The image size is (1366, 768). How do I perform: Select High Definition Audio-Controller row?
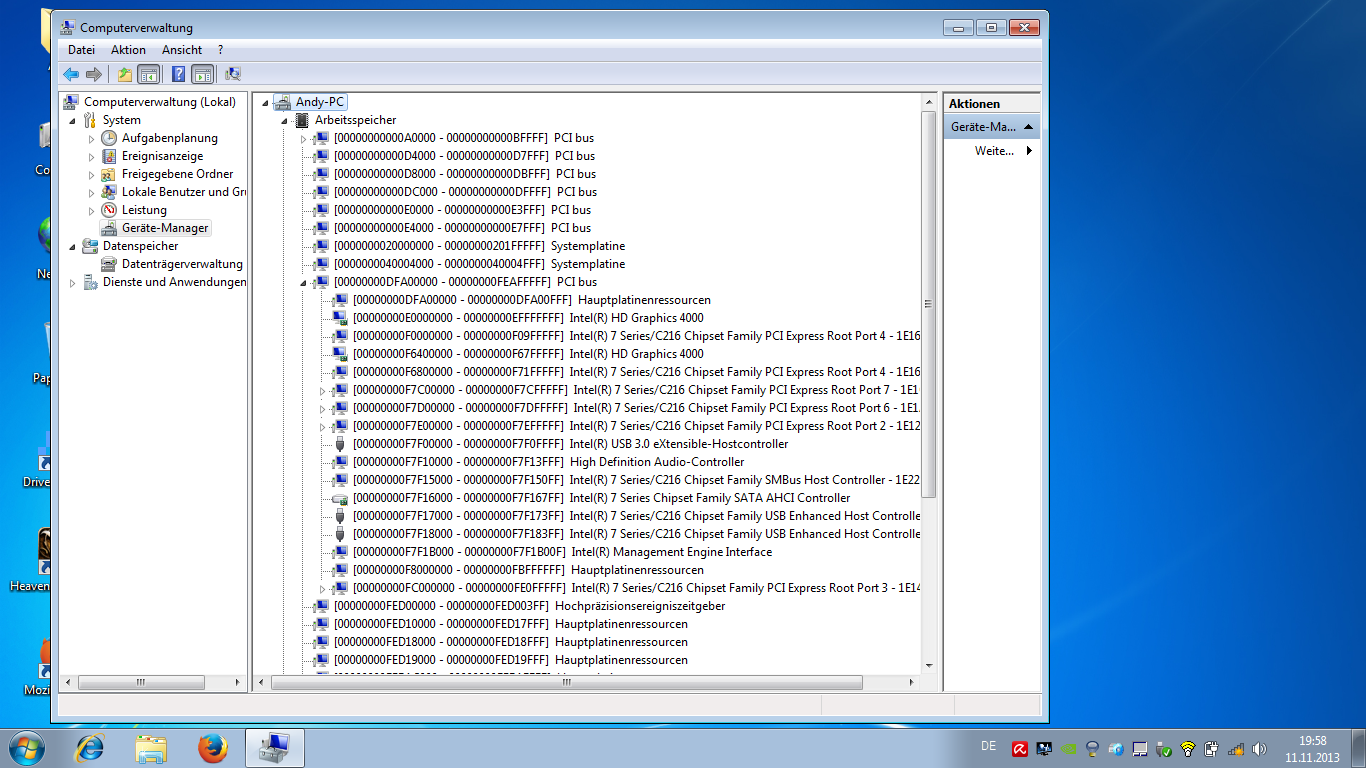click(x=548, y=462)
